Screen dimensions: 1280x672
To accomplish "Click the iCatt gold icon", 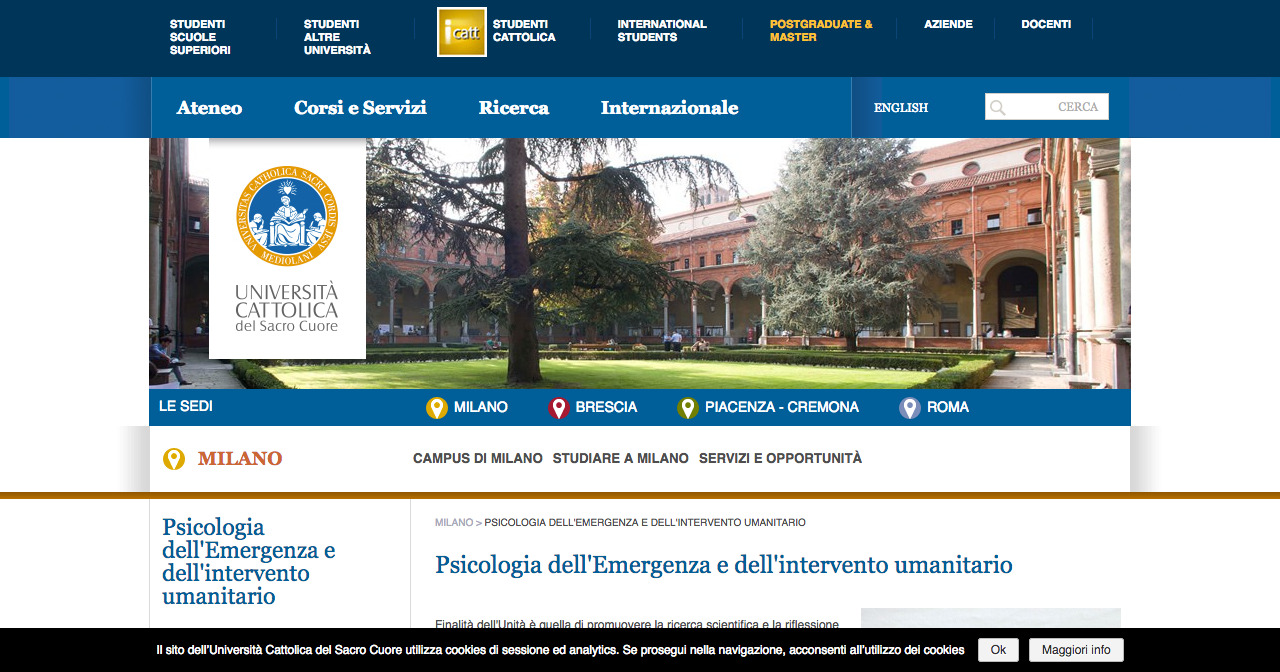I will pyautogui.click(x=462, y=32).
